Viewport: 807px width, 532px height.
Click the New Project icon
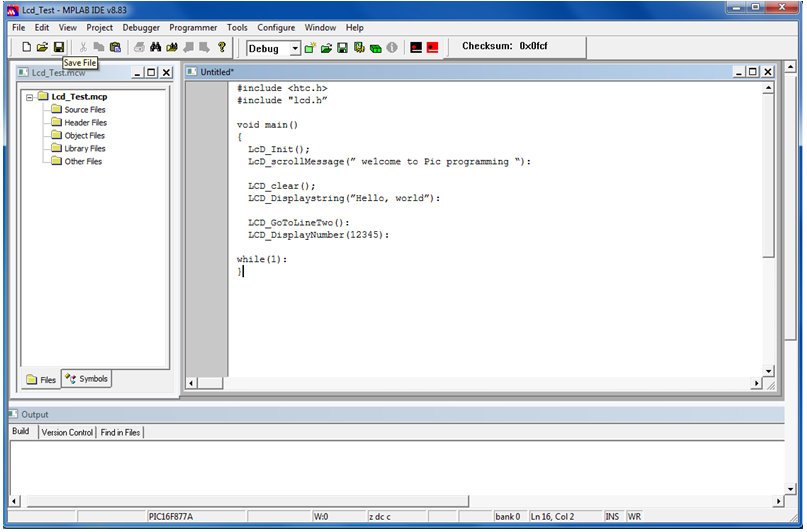pos(310,48)
